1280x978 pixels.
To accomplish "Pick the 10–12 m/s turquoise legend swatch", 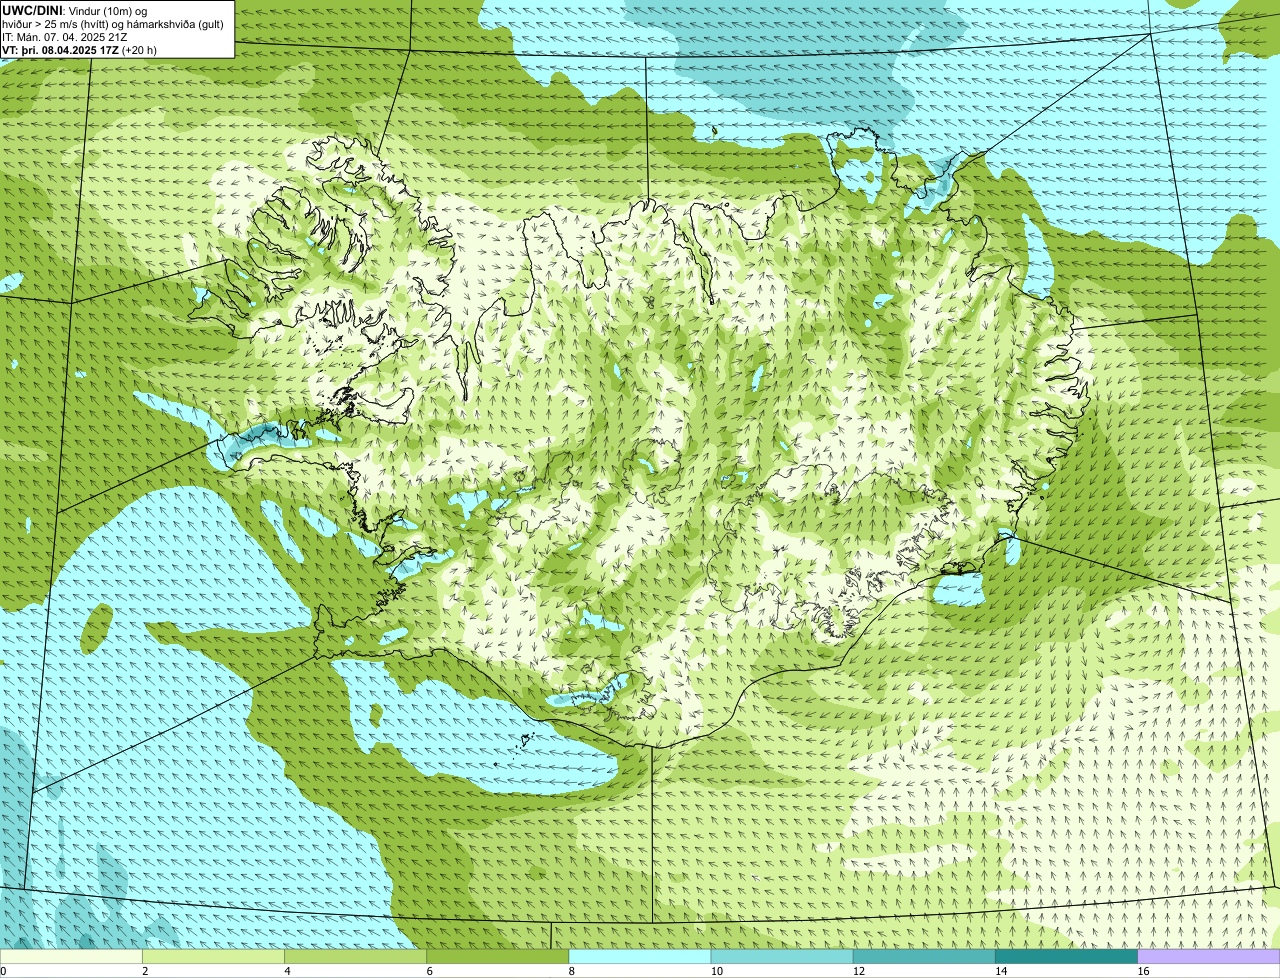I will pos(782,956).
